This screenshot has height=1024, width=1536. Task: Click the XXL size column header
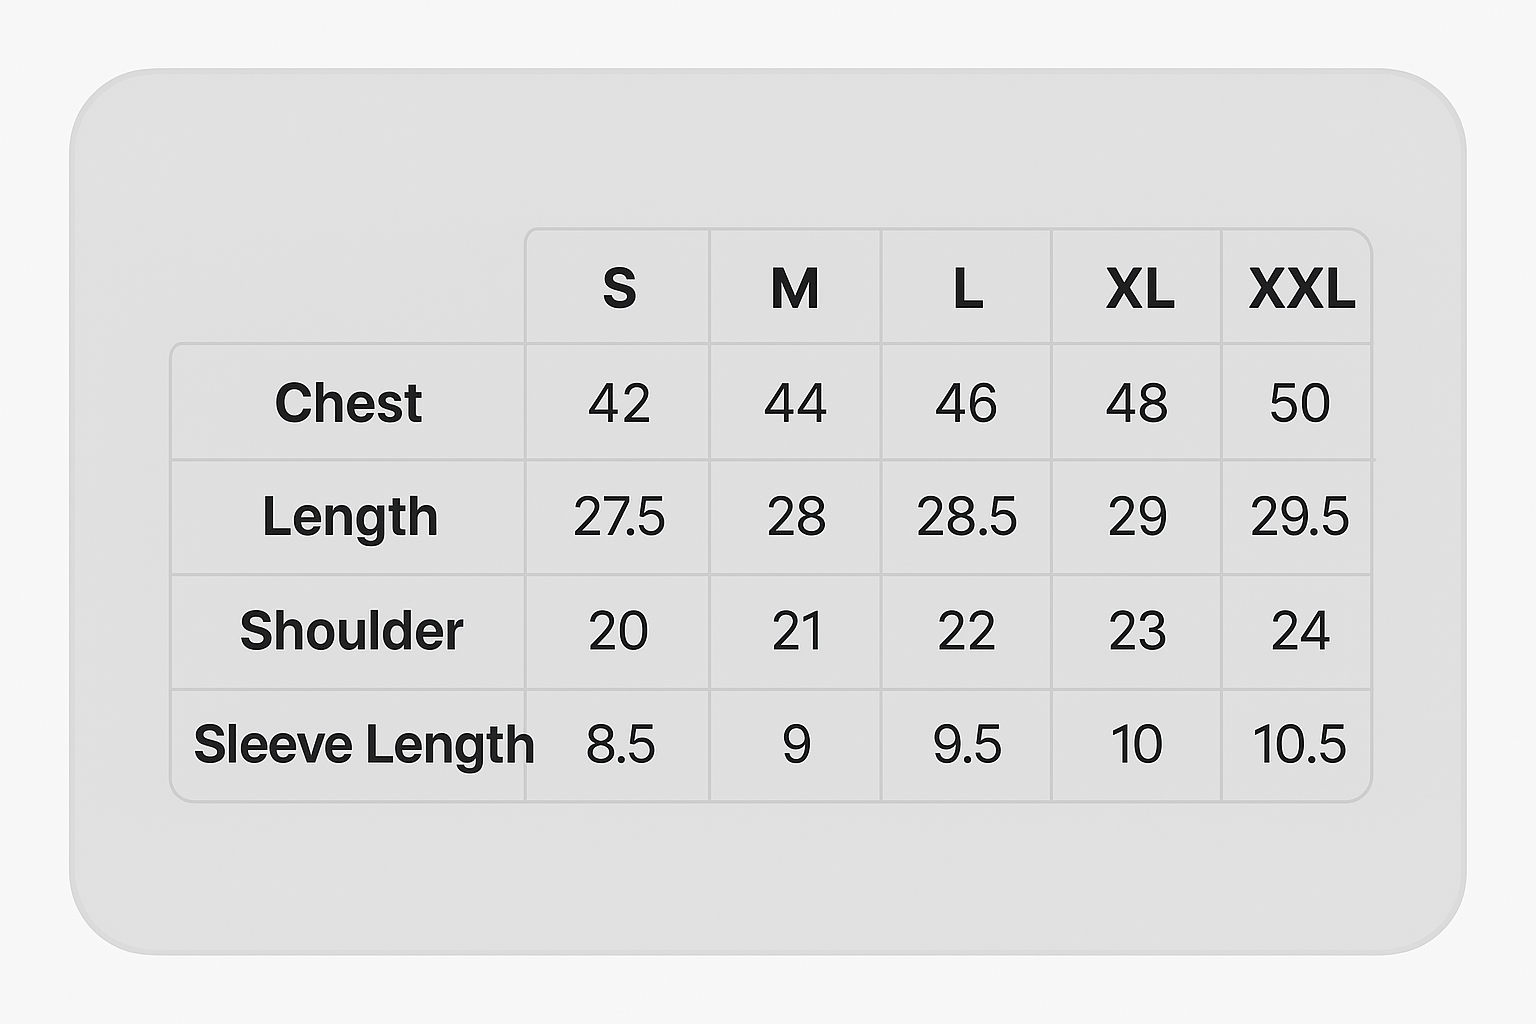pyautogui.click(x=1300, y=288)
